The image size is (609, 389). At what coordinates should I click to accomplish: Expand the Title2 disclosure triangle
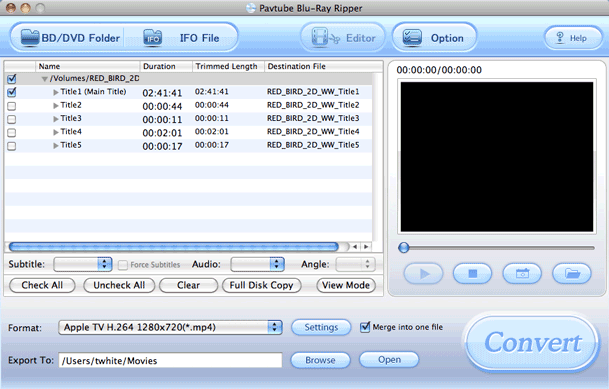pos(56,106)
